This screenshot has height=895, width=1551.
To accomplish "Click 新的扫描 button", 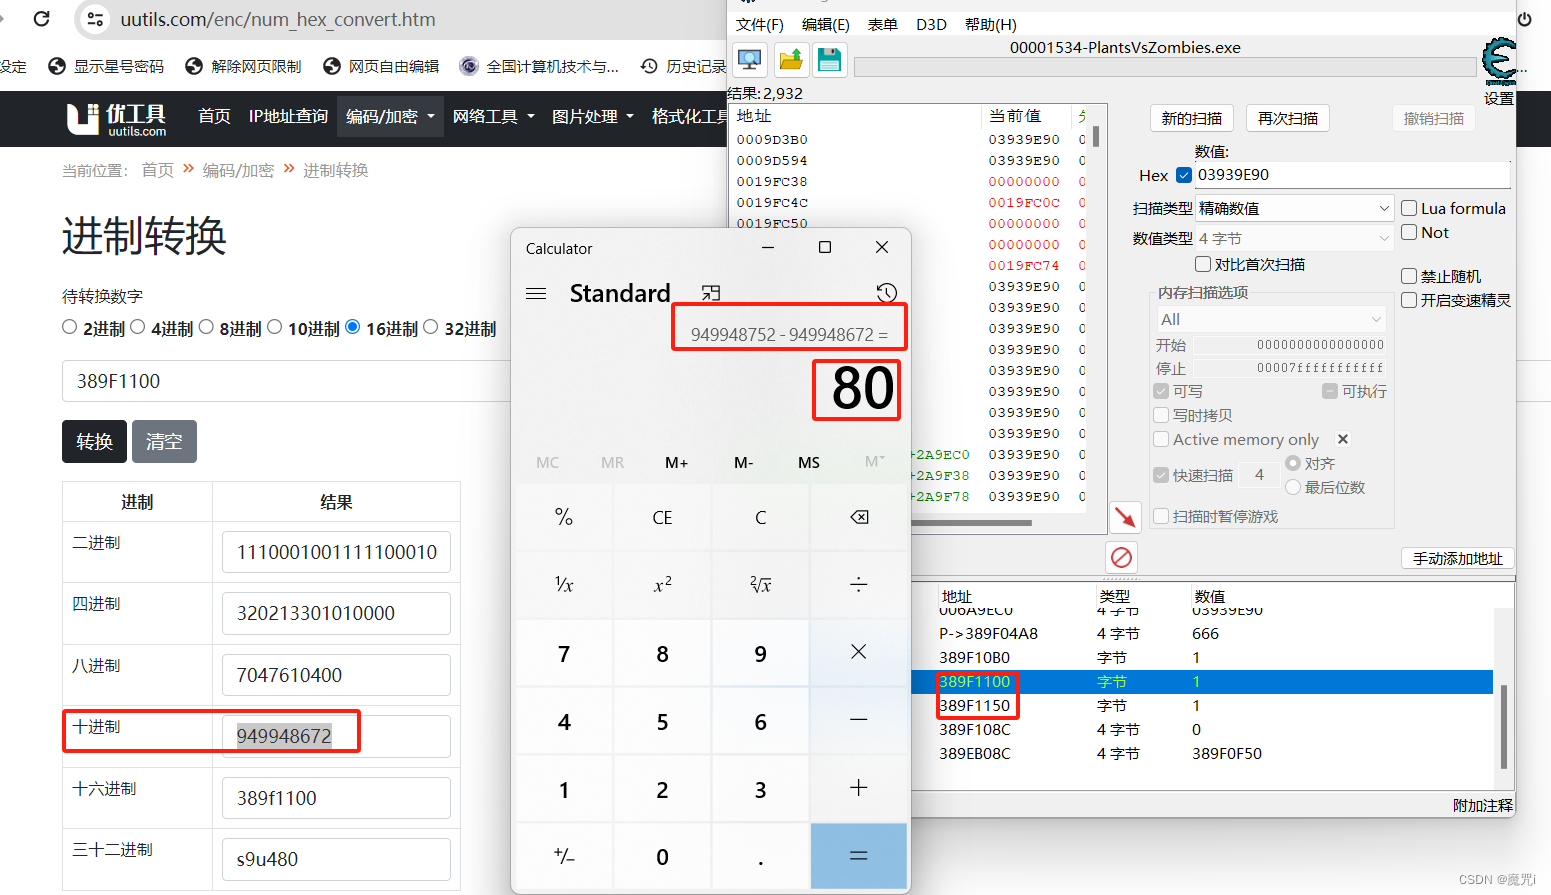I will [x=1191, y=118].
